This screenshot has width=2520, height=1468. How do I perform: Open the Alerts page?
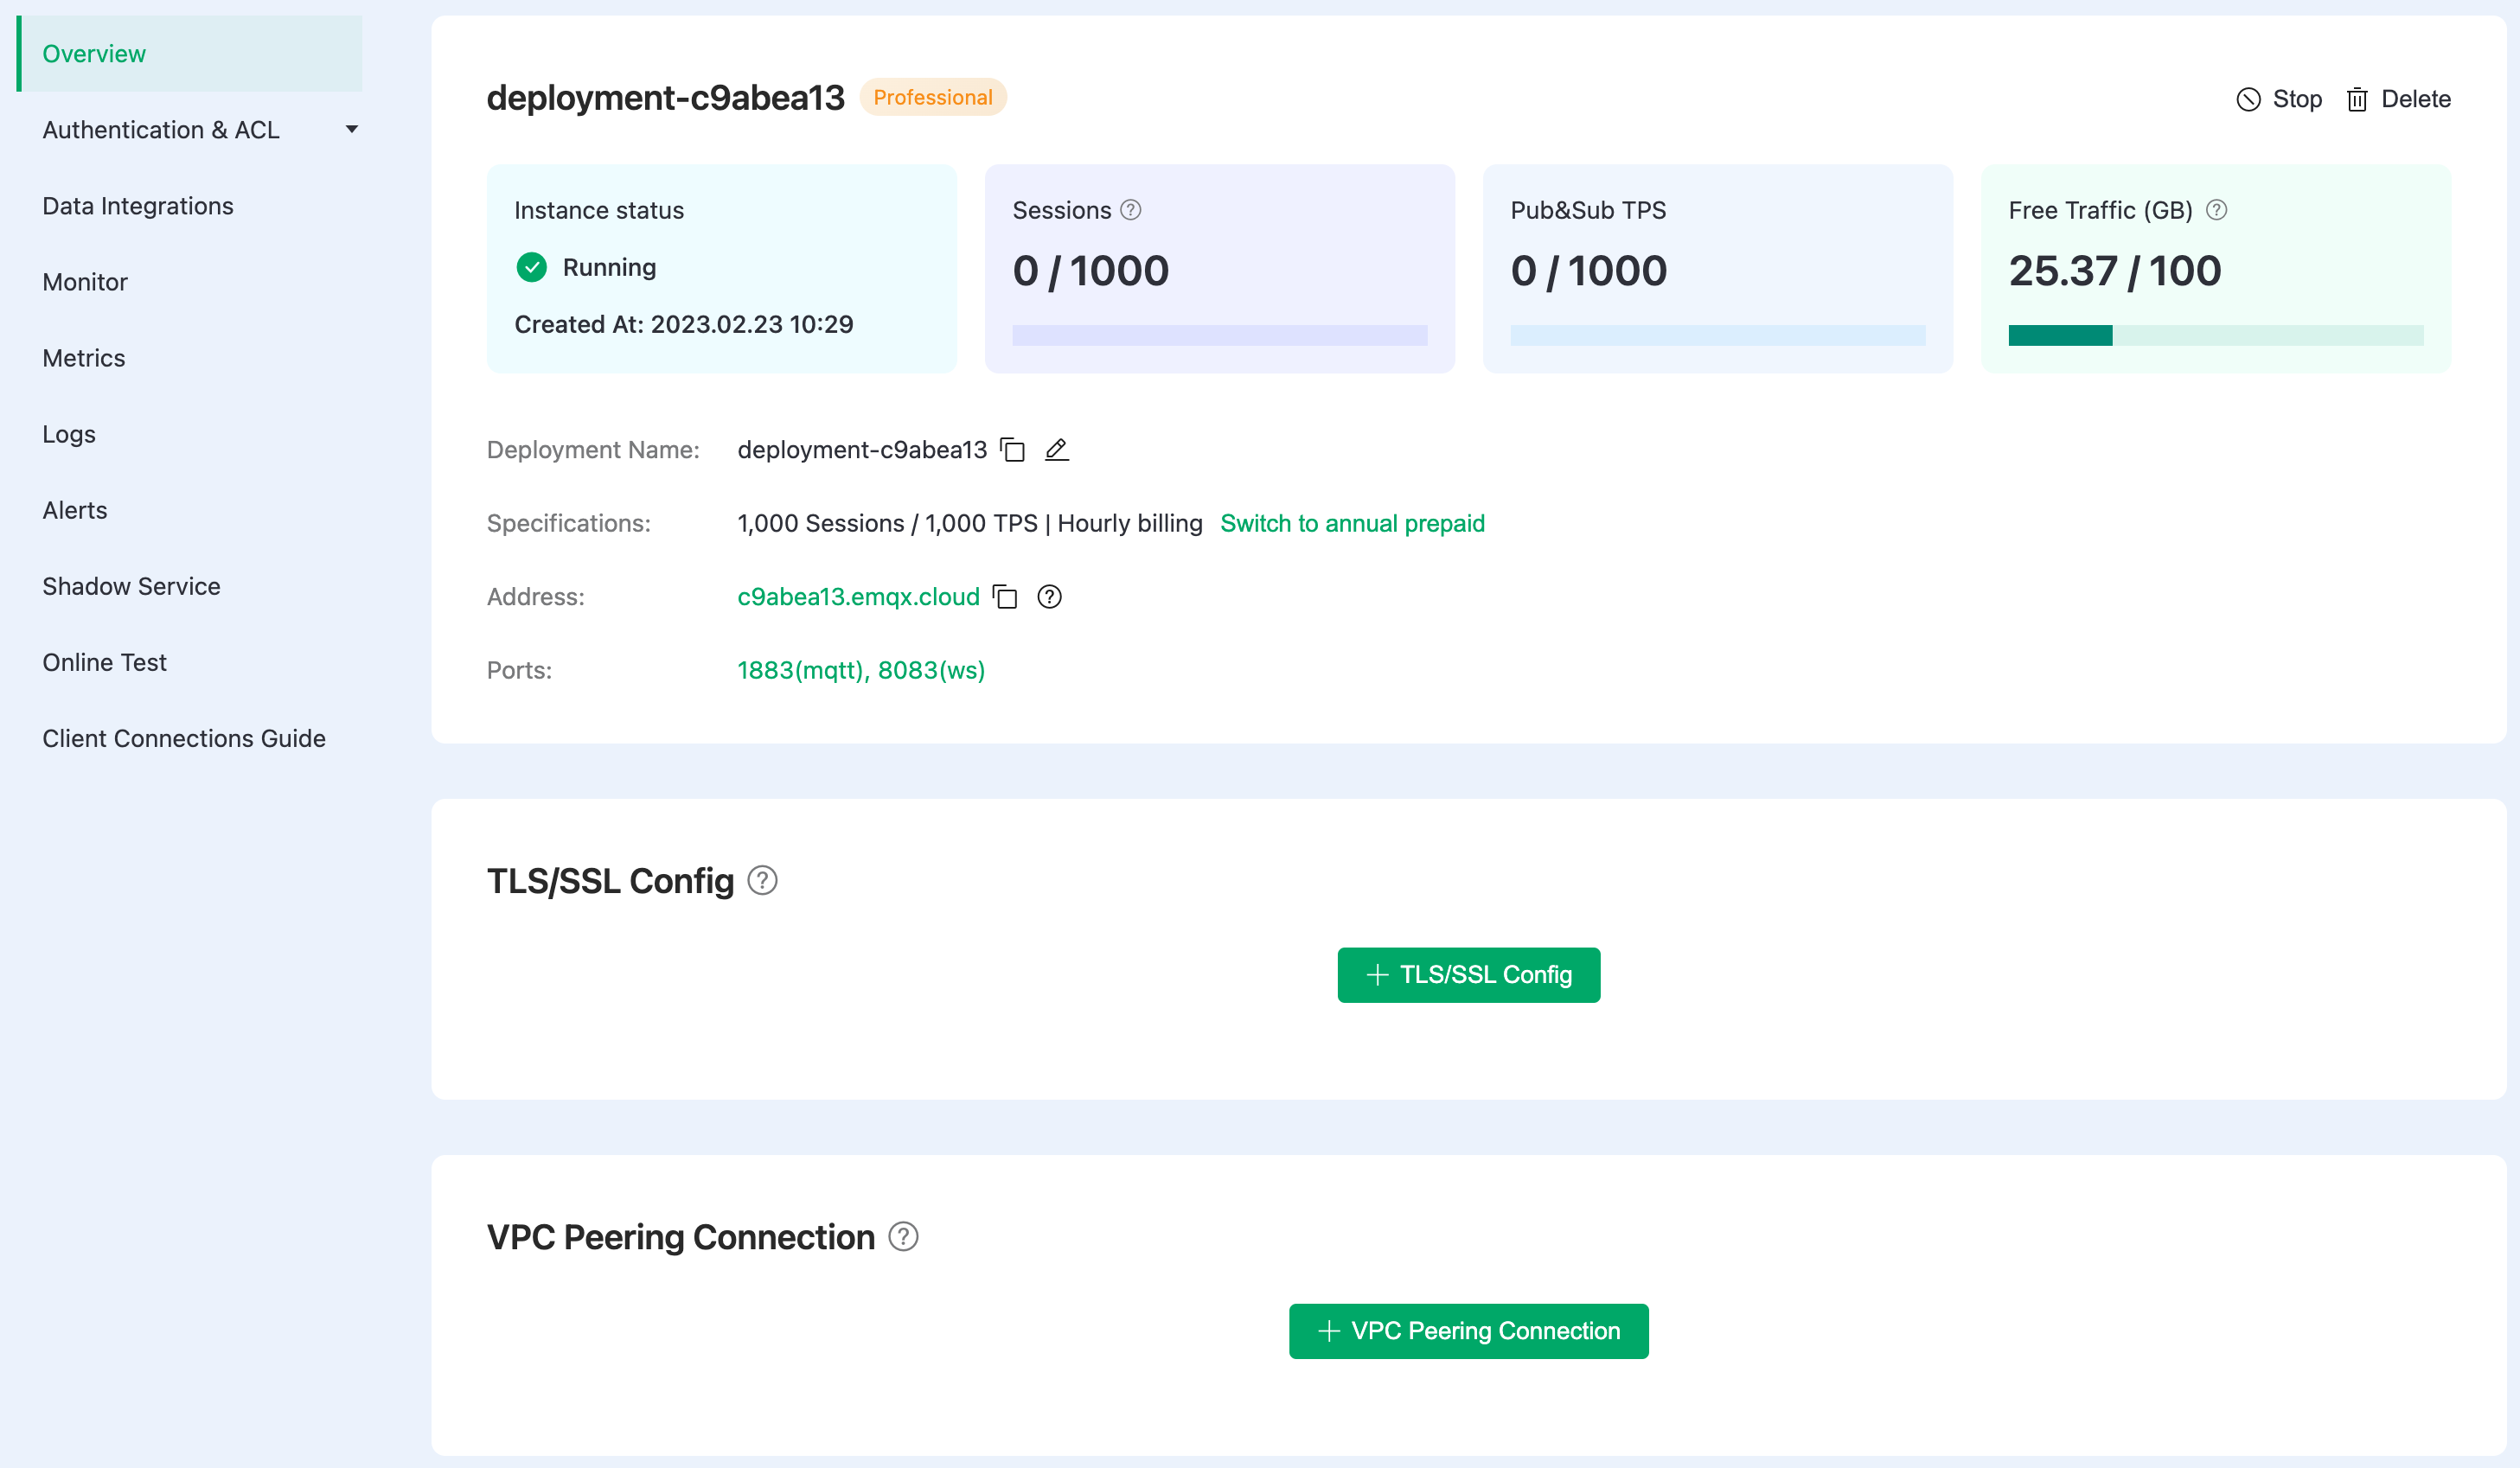point(75,510)
